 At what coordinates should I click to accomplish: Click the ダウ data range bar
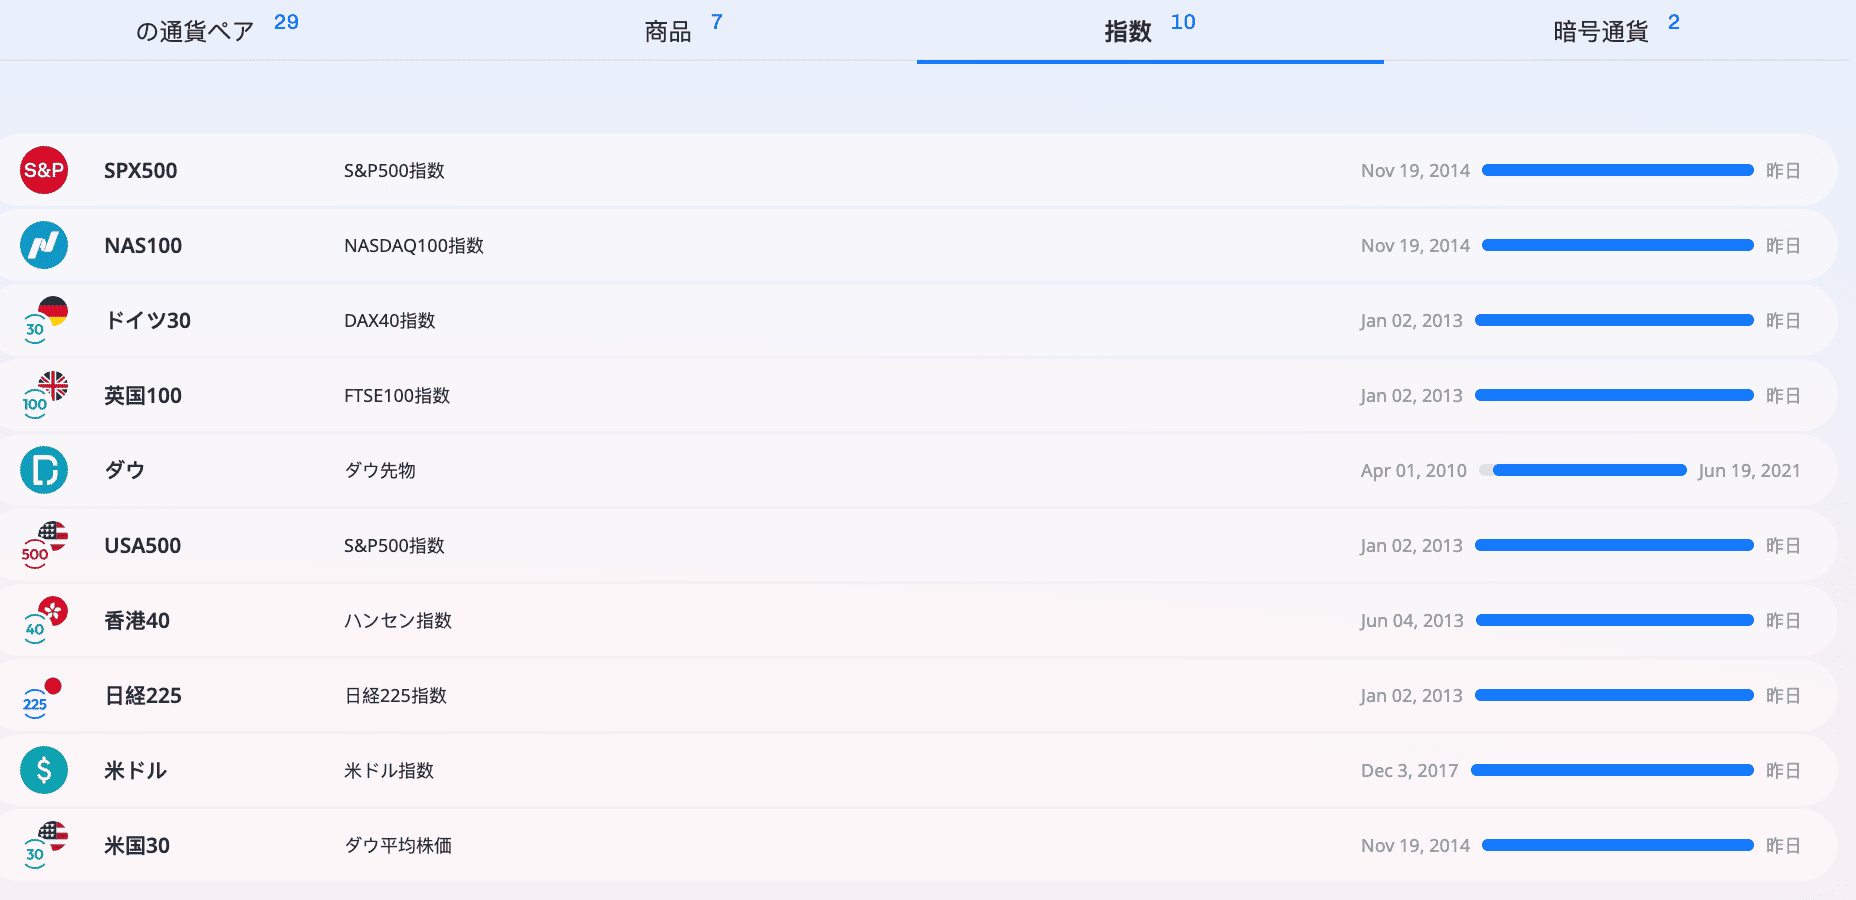click(x=1583, y=470)
